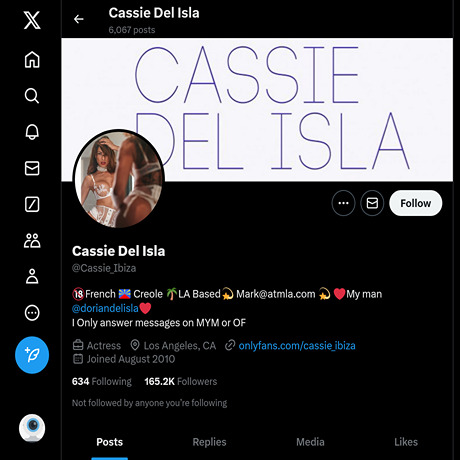Open Messages envelope in sidebar
The image size is (460, 460).
(32, 168)
